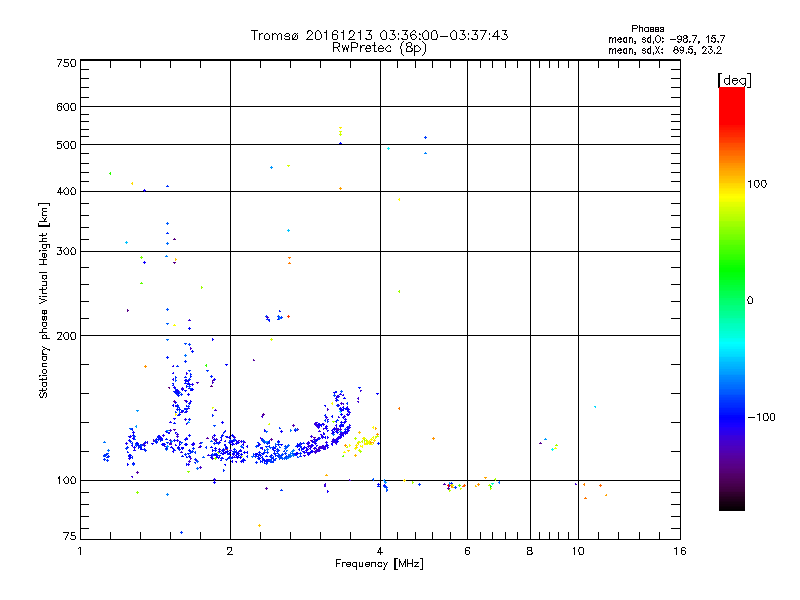
Task: Click the x-axis tick label '2'
Action: (230, 551)
